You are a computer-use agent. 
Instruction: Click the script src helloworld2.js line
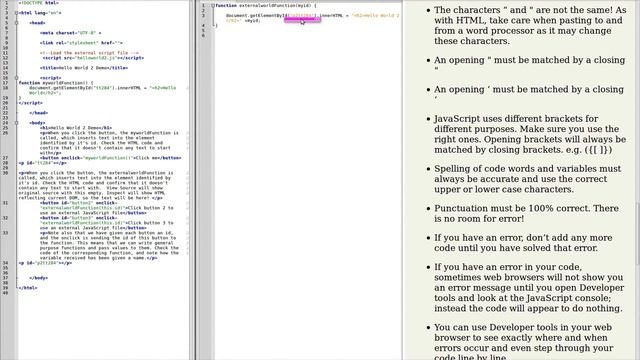[x=93, y=58]
